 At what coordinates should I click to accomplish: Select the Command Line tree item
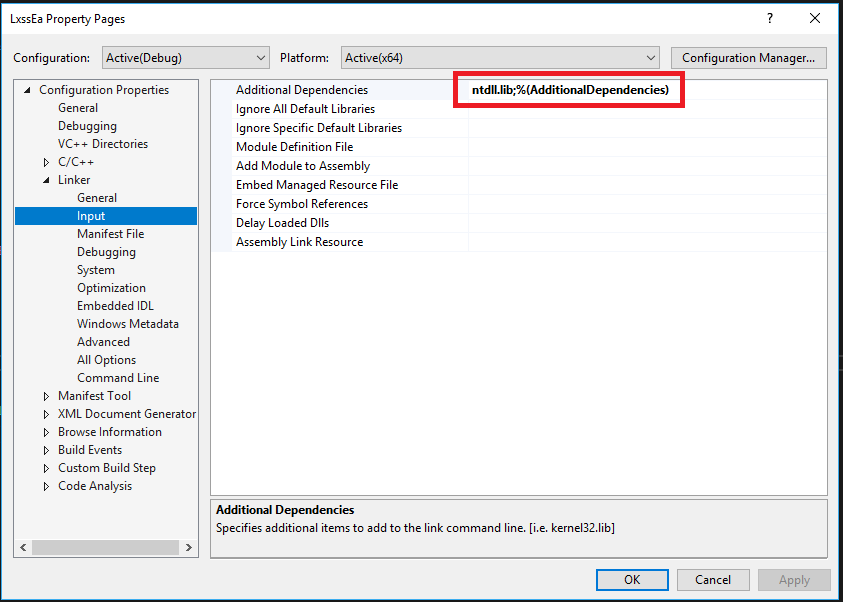point(116,377)
